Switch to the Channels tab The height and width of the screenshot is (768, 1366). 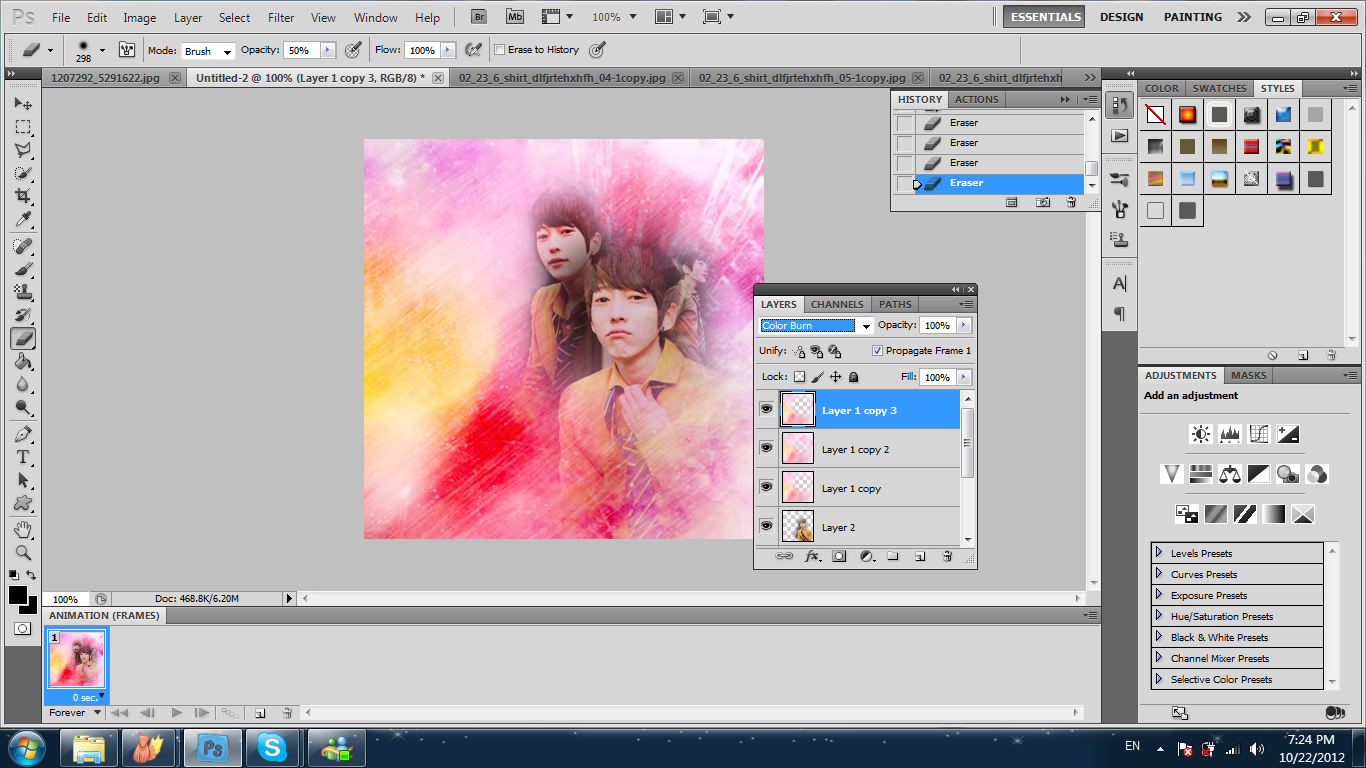tap(837, 304)
